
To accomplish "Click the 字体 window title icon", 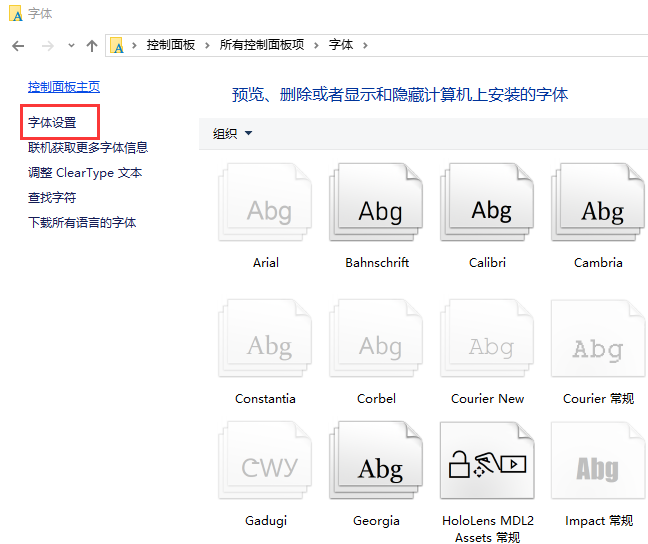I will [16, 13].
